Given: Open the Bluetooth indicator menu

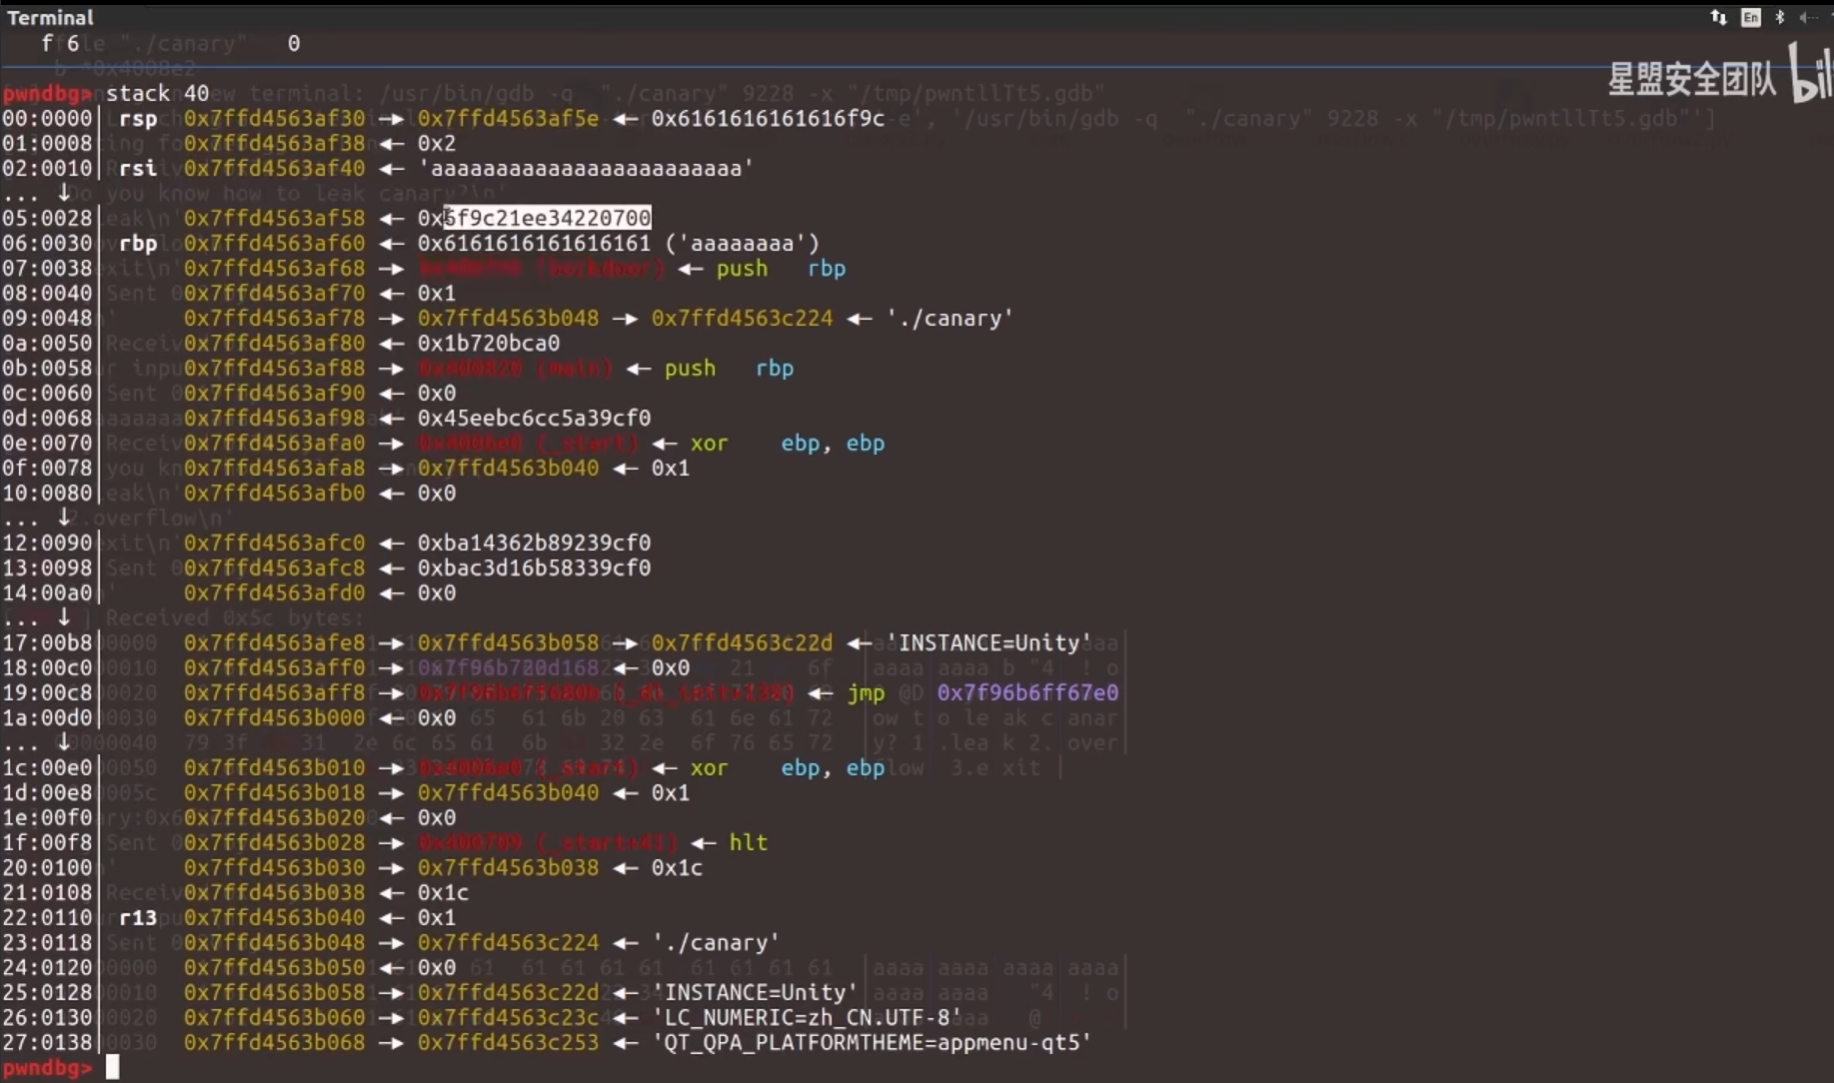Looking at the screenshot, I should [1780, 17].
